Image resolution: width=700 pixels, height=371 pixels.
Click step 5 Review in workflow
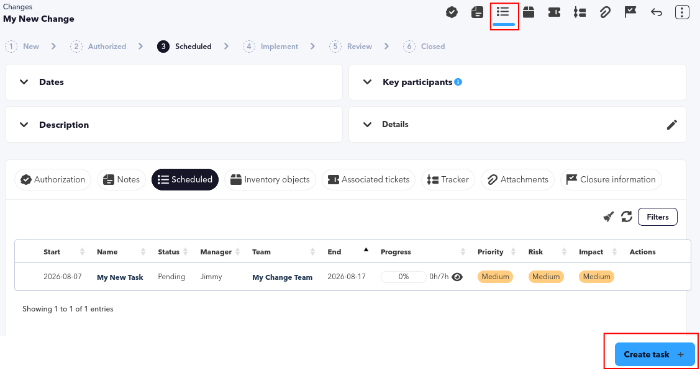351,46
